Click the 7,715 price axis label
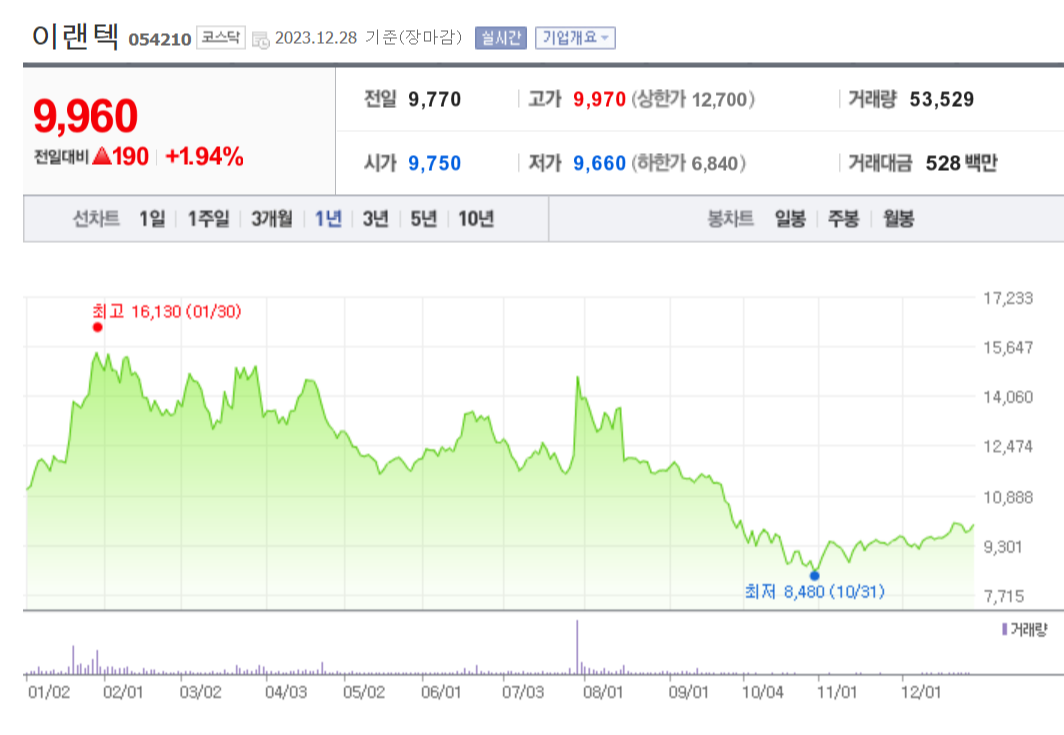The image size is (1064, 735). click(x=1004, y=597)
